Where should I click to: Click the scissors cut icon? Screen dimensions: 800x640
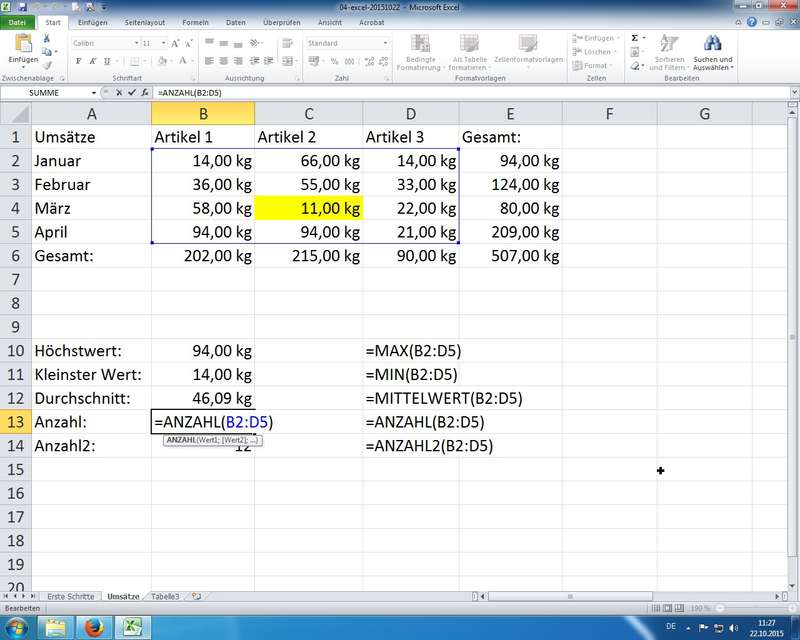click(x=47, y=38)
